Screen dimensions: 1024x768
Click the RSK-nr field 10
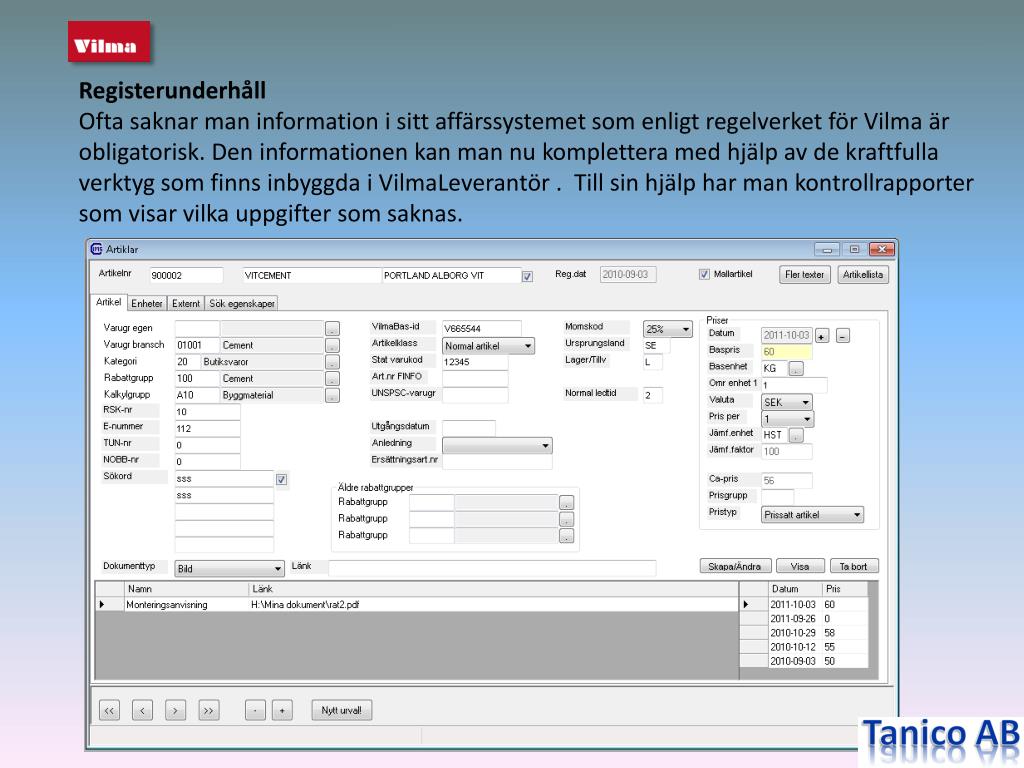(x=207, y=411)
